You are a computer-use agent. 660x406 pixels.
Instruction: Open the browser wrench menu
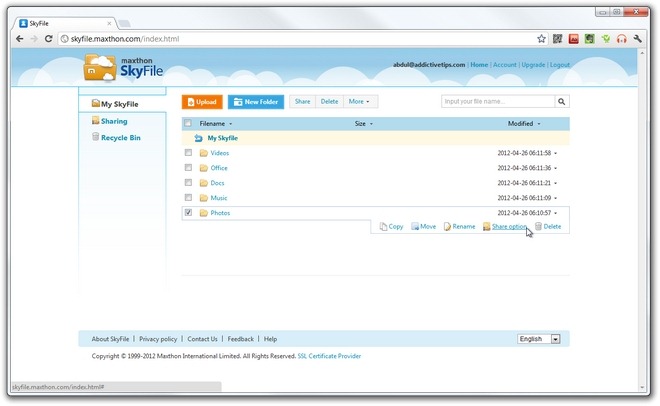click(637, 39)
